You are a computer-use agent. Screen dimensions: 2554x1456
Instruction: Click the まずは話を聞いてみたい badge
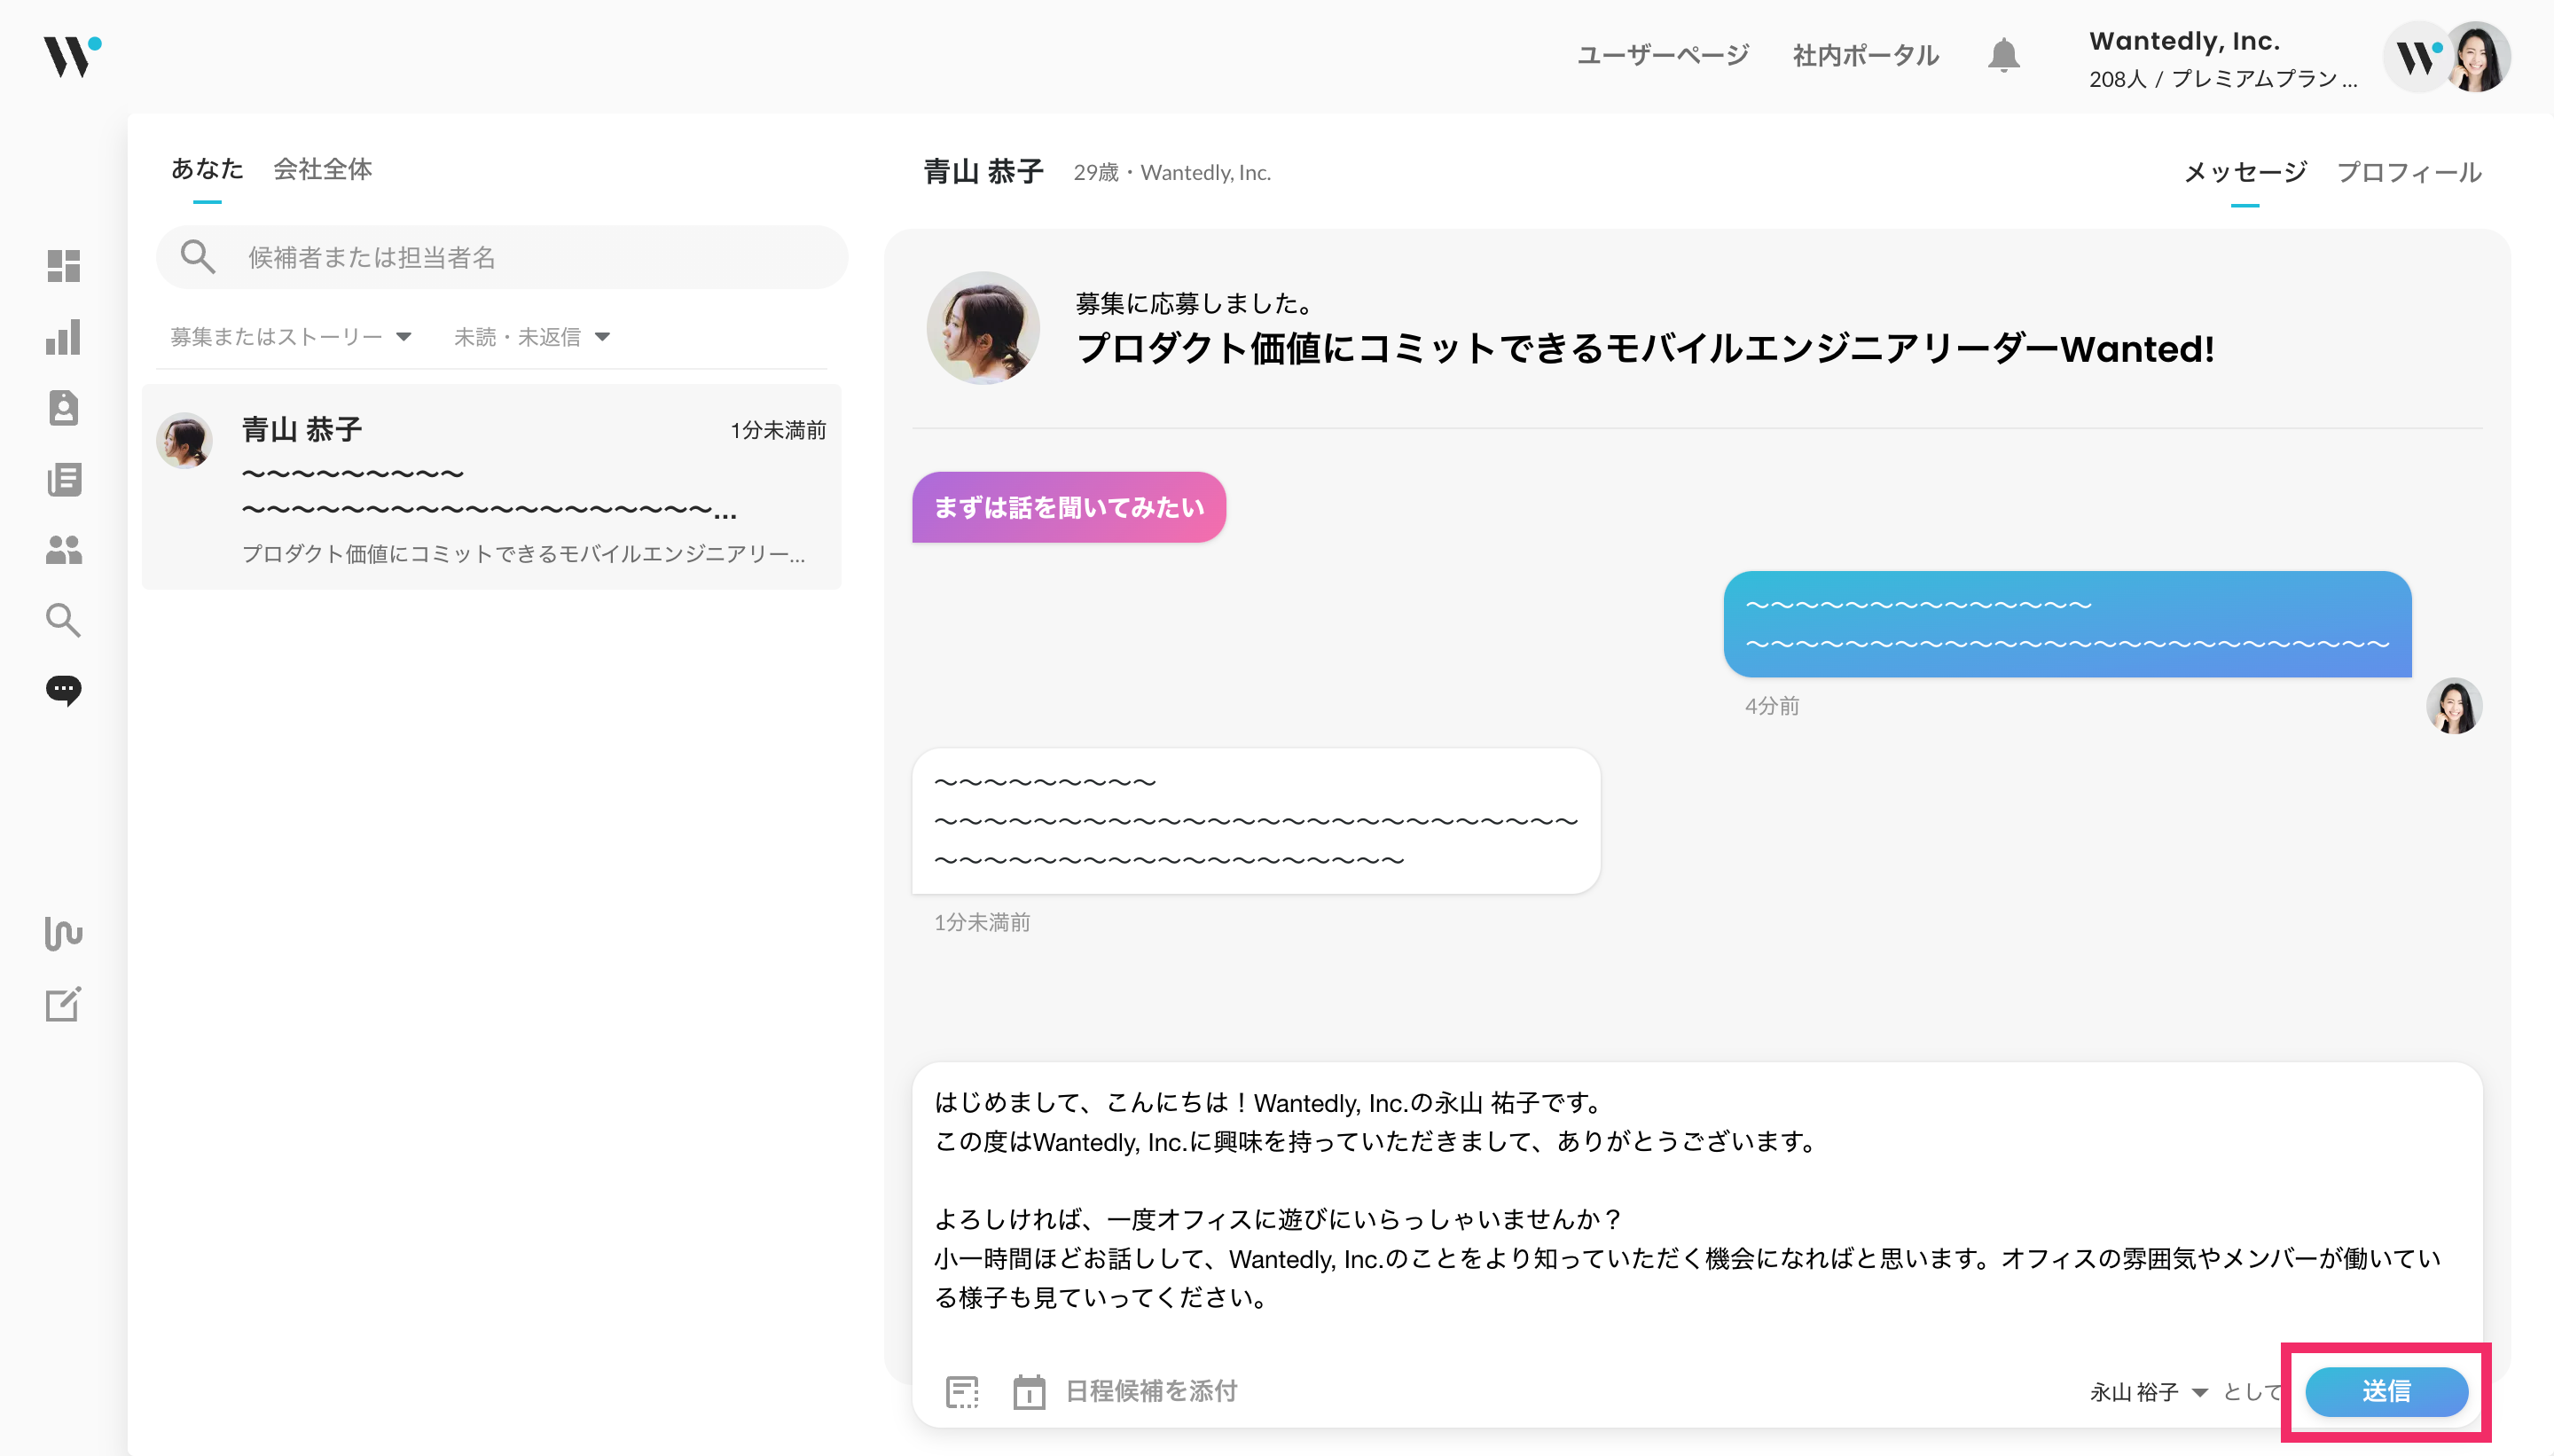tap(1068, 507)
